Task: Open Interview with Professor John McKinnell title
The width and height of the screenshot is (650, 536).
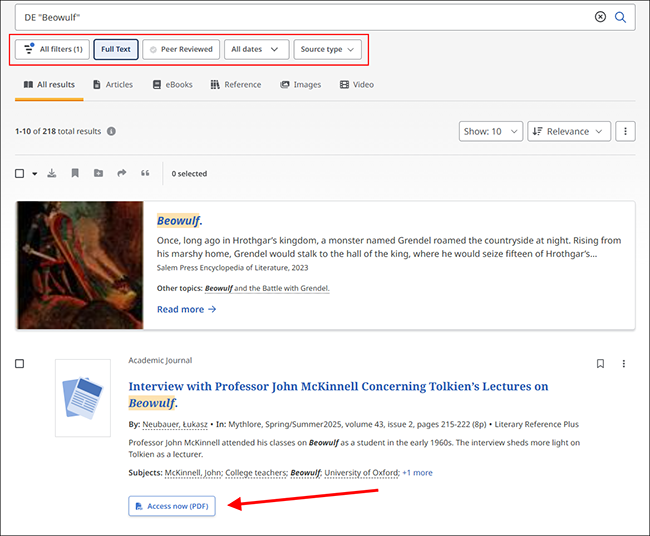Action: [x=338, y=394]
